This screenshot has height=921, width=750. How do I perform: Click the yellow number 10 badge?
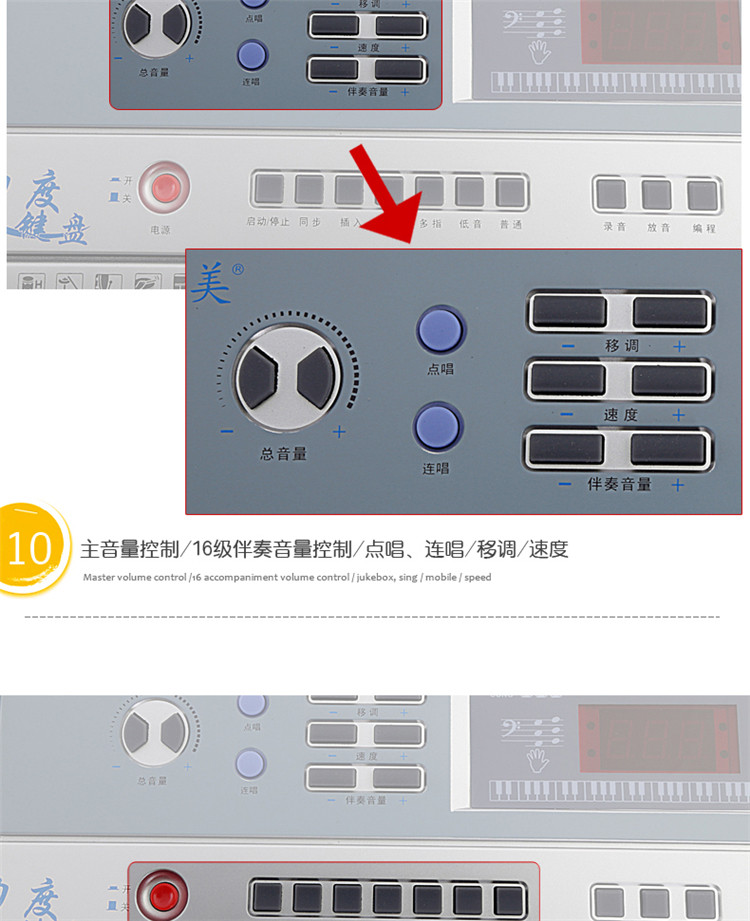coord(29,549)
